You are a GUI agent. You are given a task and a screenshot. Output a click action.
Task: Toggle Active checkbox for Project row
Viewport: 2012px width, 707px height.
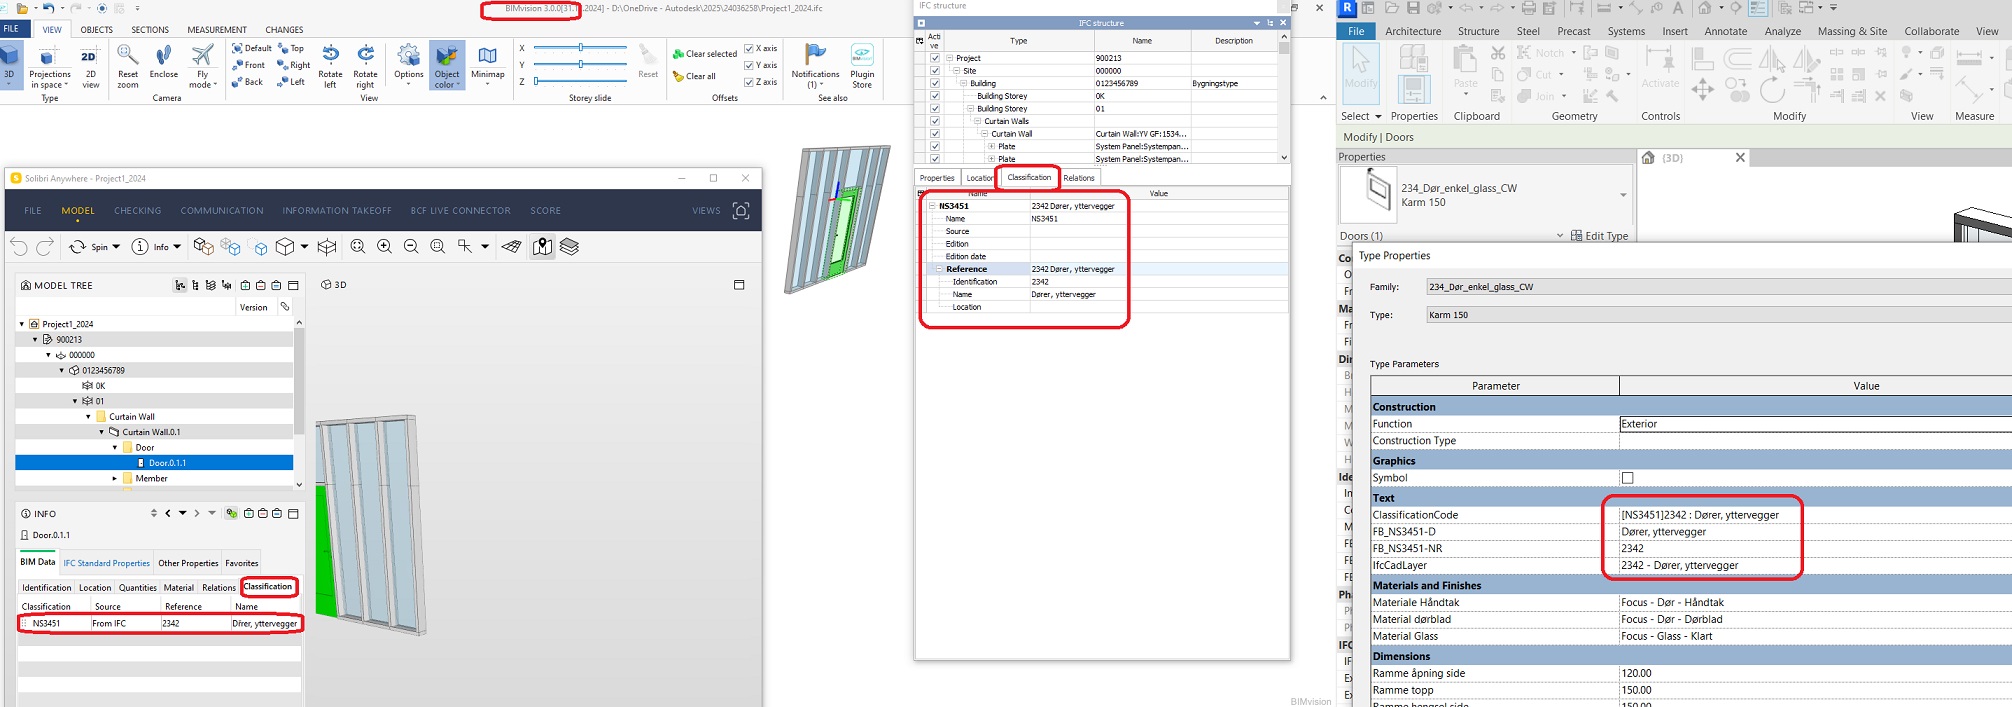click(935, 58)
